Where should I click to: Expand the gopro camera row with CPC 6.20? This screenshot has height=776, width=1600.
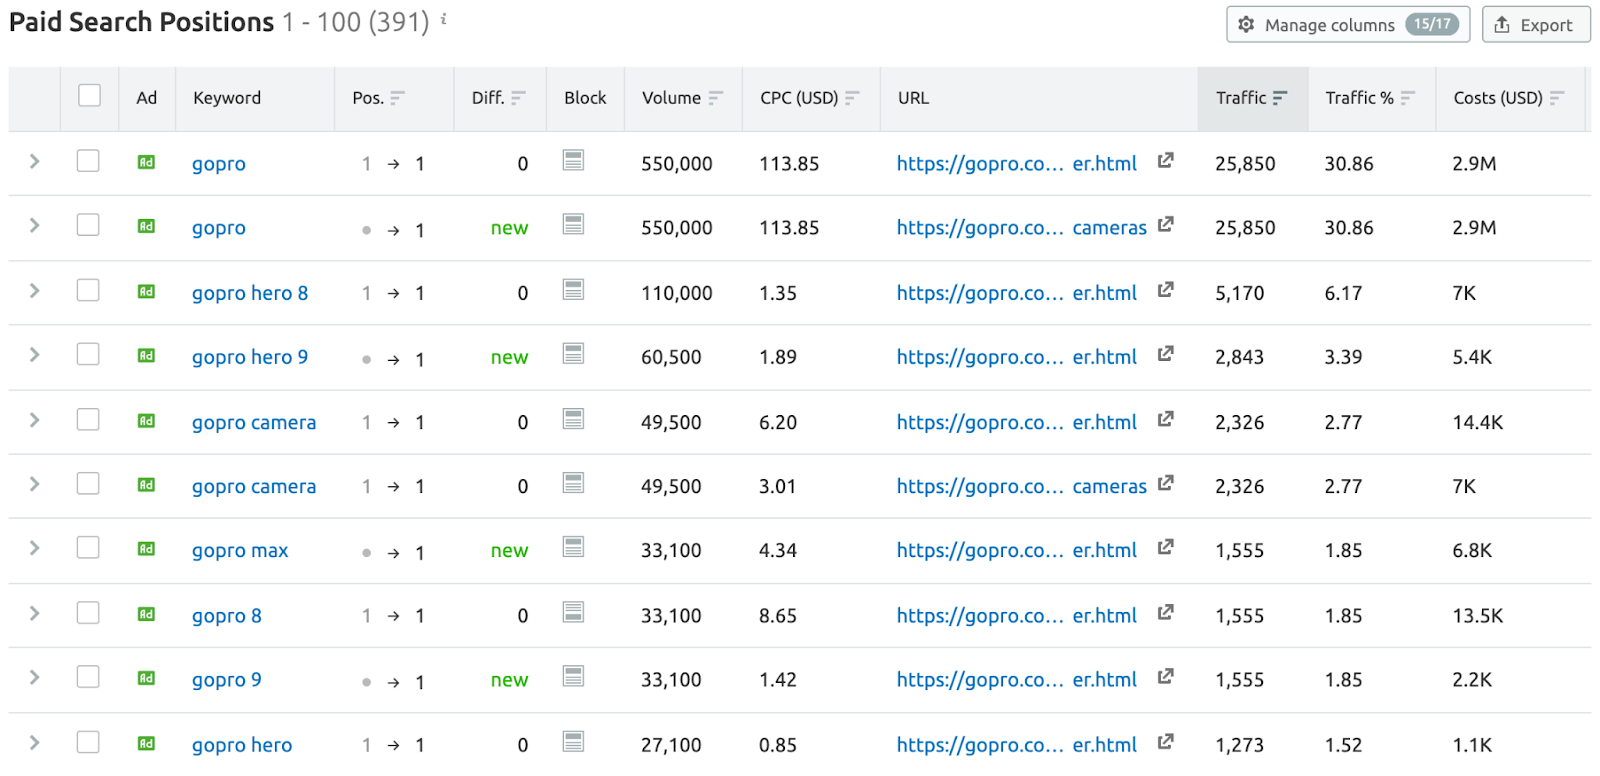tap(34, 419)
